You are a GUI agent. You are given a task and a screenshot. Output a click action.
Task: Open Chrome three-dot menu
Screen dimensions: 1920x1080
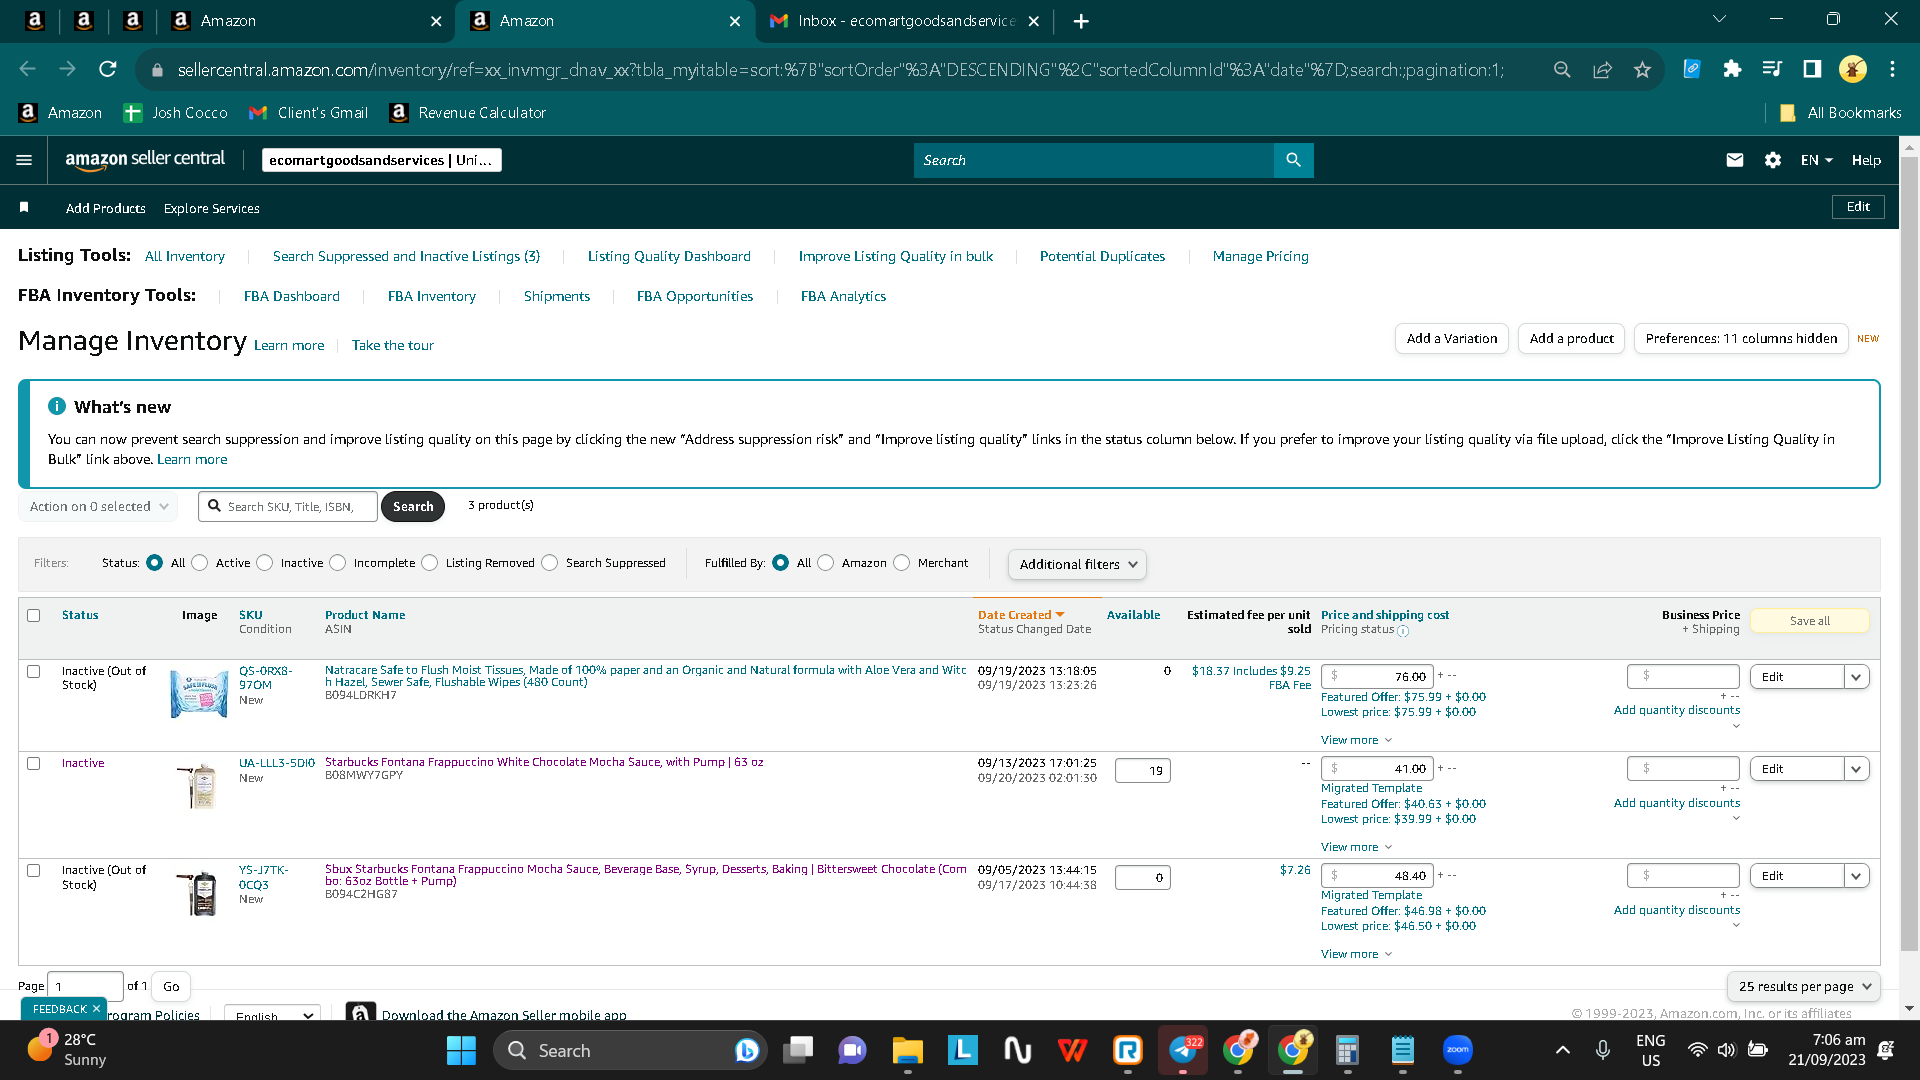coord(1892,69)
